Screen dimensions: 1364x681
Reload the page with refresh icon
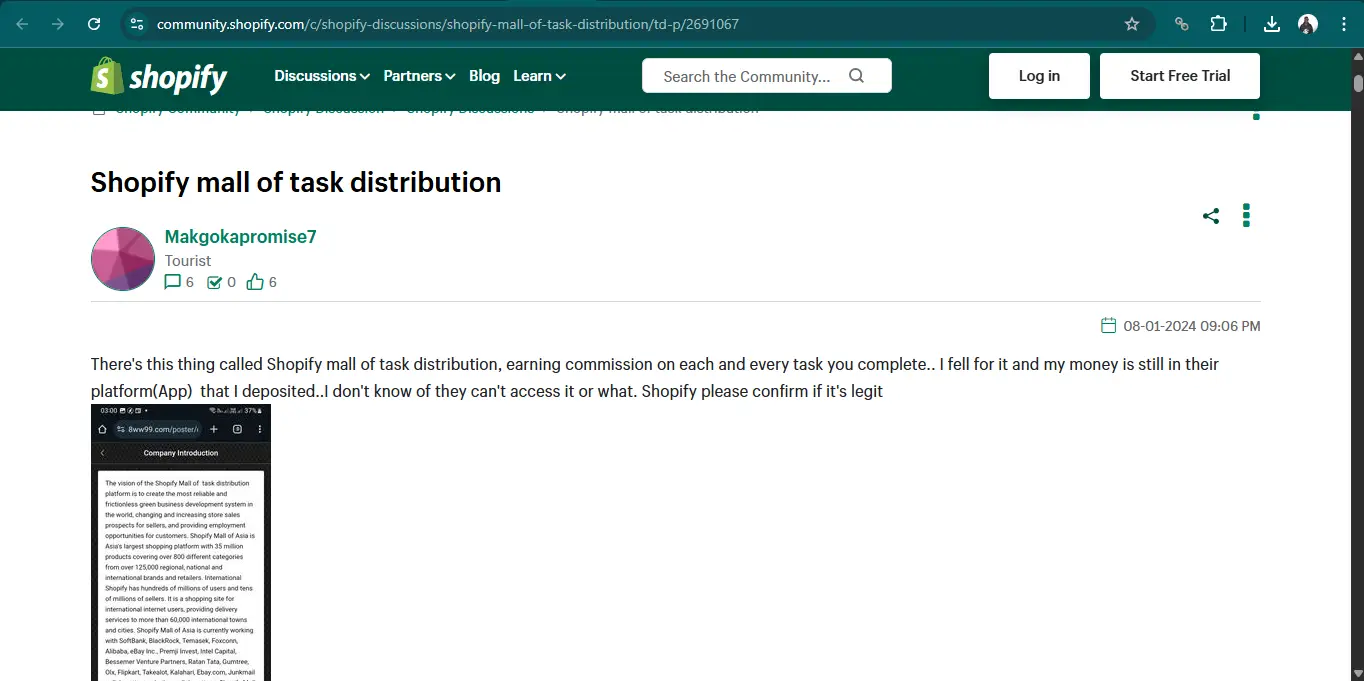(94, 24)
